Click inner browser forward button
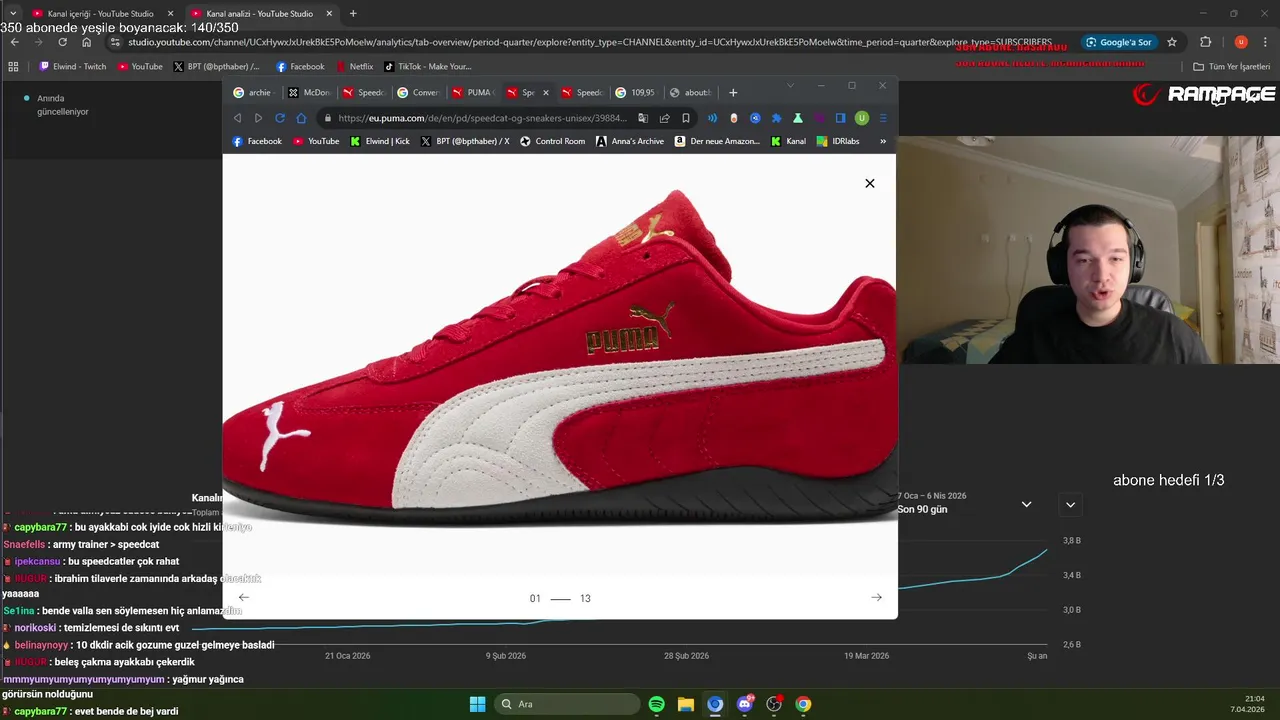Image resolution: width=1280 pixels, height=720 pixels. [258, 118]
